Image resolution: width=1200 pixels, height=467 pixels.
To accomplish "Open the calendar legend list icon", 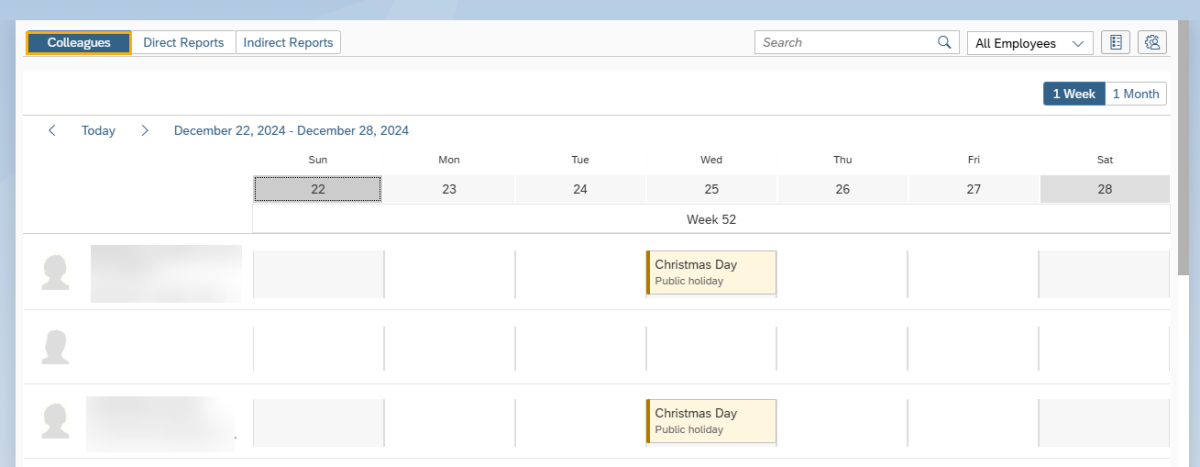I will (x=1115, y=43).
